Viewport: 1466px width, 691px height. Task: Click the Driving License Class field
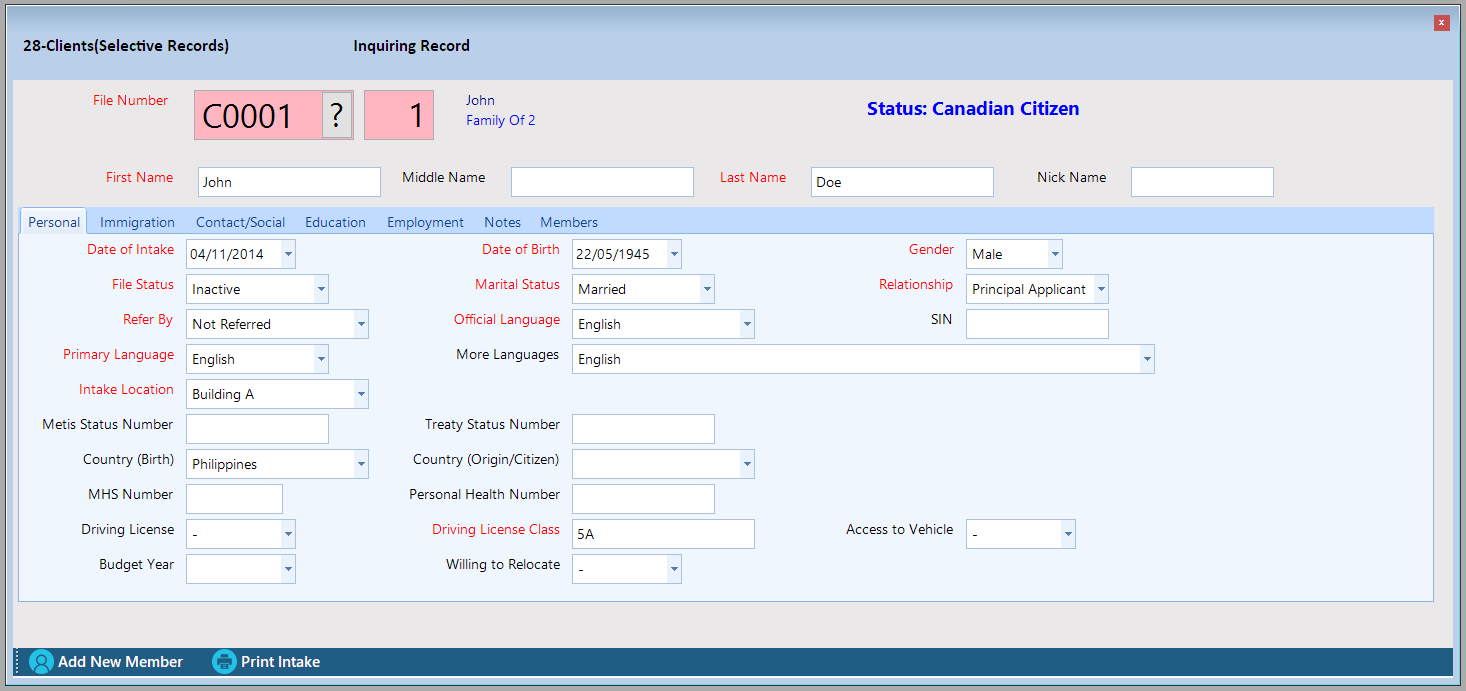[x=663, y=534]
